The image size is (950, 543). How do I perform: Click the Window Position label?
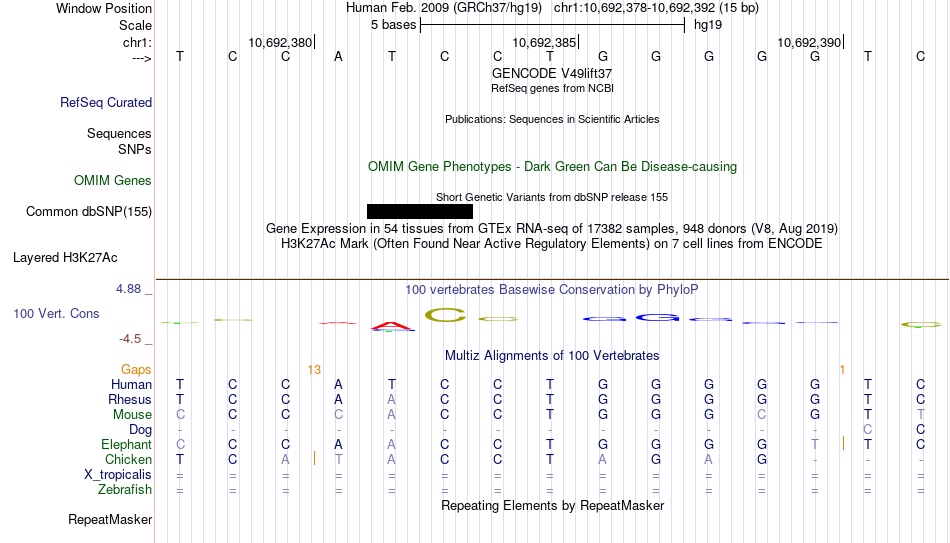click(x=104, y=8)
